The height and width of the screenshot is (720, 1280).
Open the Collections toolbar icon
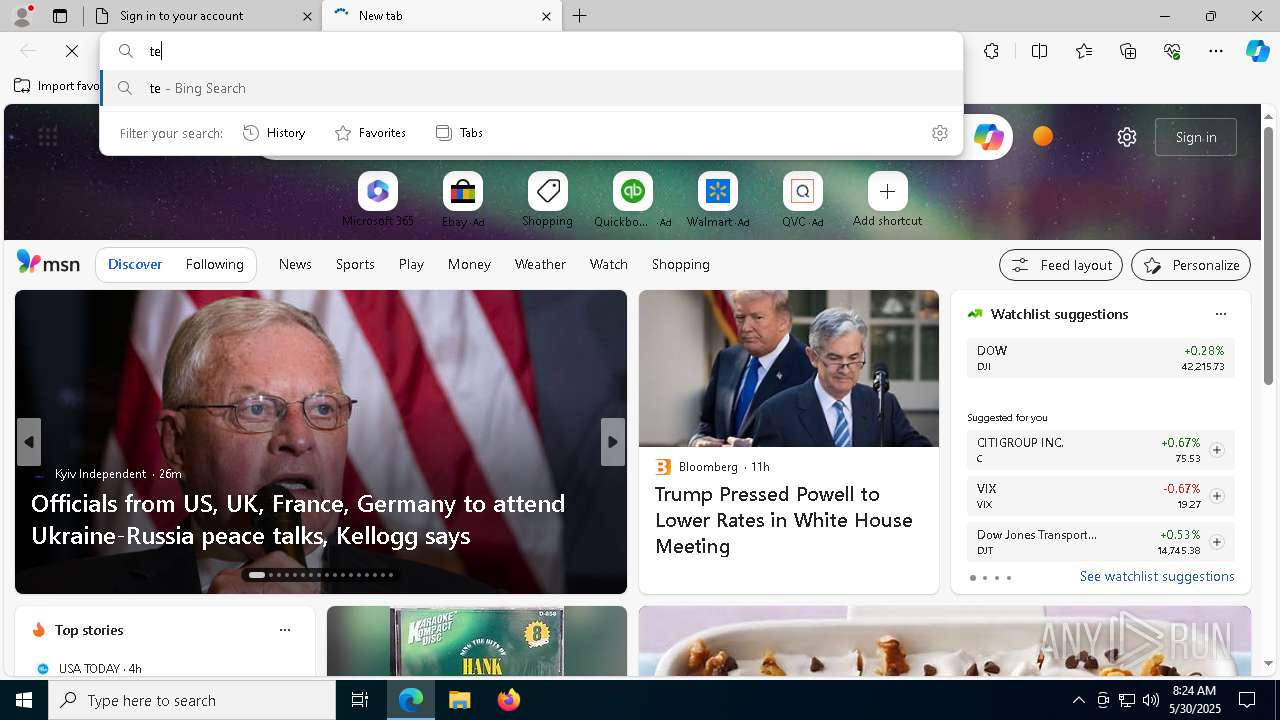(x=1128, y=51)
